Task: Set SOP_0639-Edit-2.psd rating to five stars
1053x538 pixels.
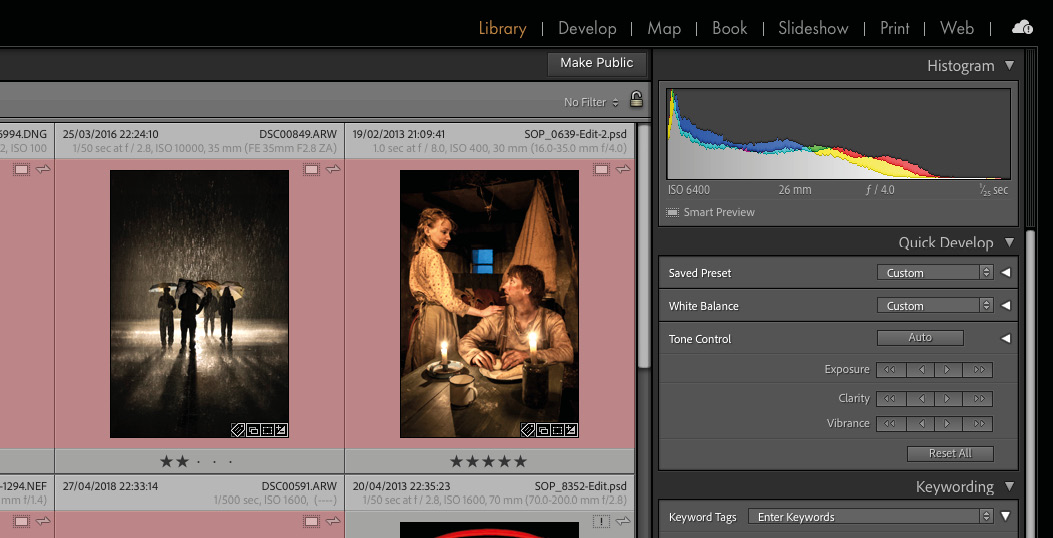Action: [x=520, y=461]
